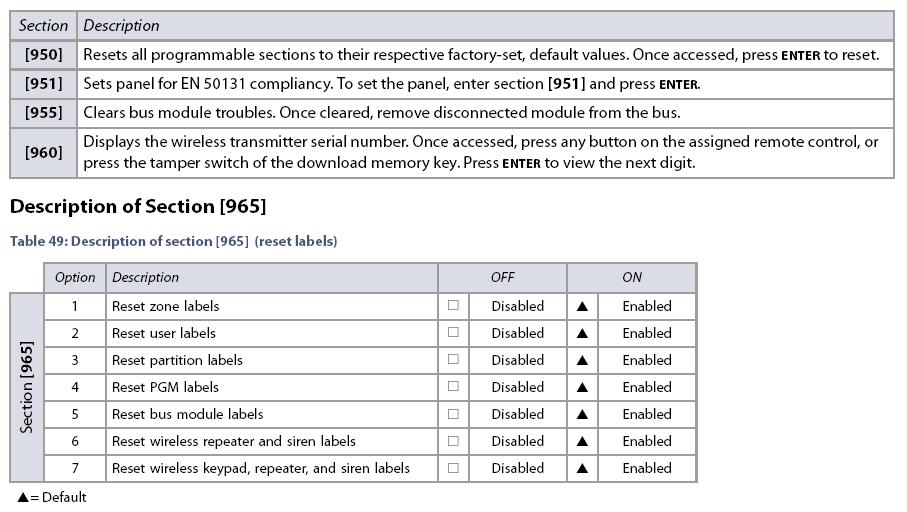Click the Enabled triangle icon for Reset PGM labels
Screen dimensions: 907x512
pyautogui.click(x=582, y=387)
